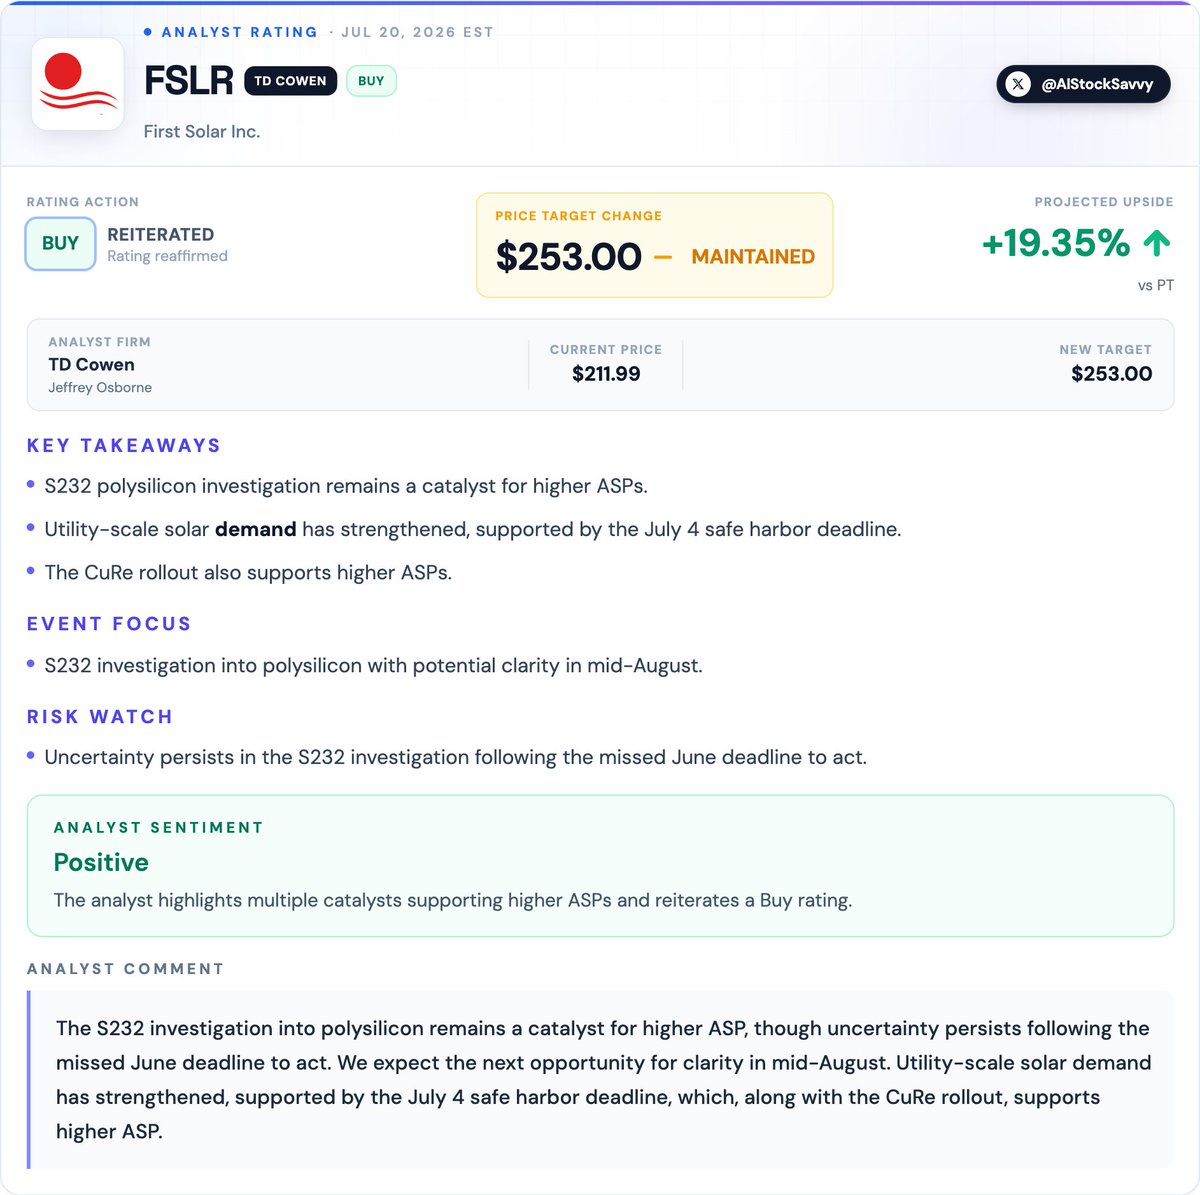
Task: Click the $253.00 price target value
Action: coord(568,257)
